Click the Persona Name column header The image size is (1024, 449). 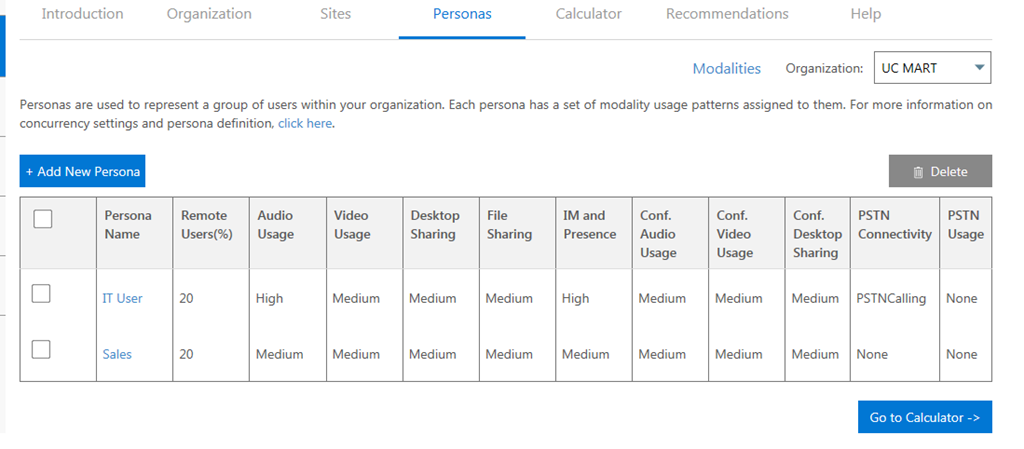(128, 225)
